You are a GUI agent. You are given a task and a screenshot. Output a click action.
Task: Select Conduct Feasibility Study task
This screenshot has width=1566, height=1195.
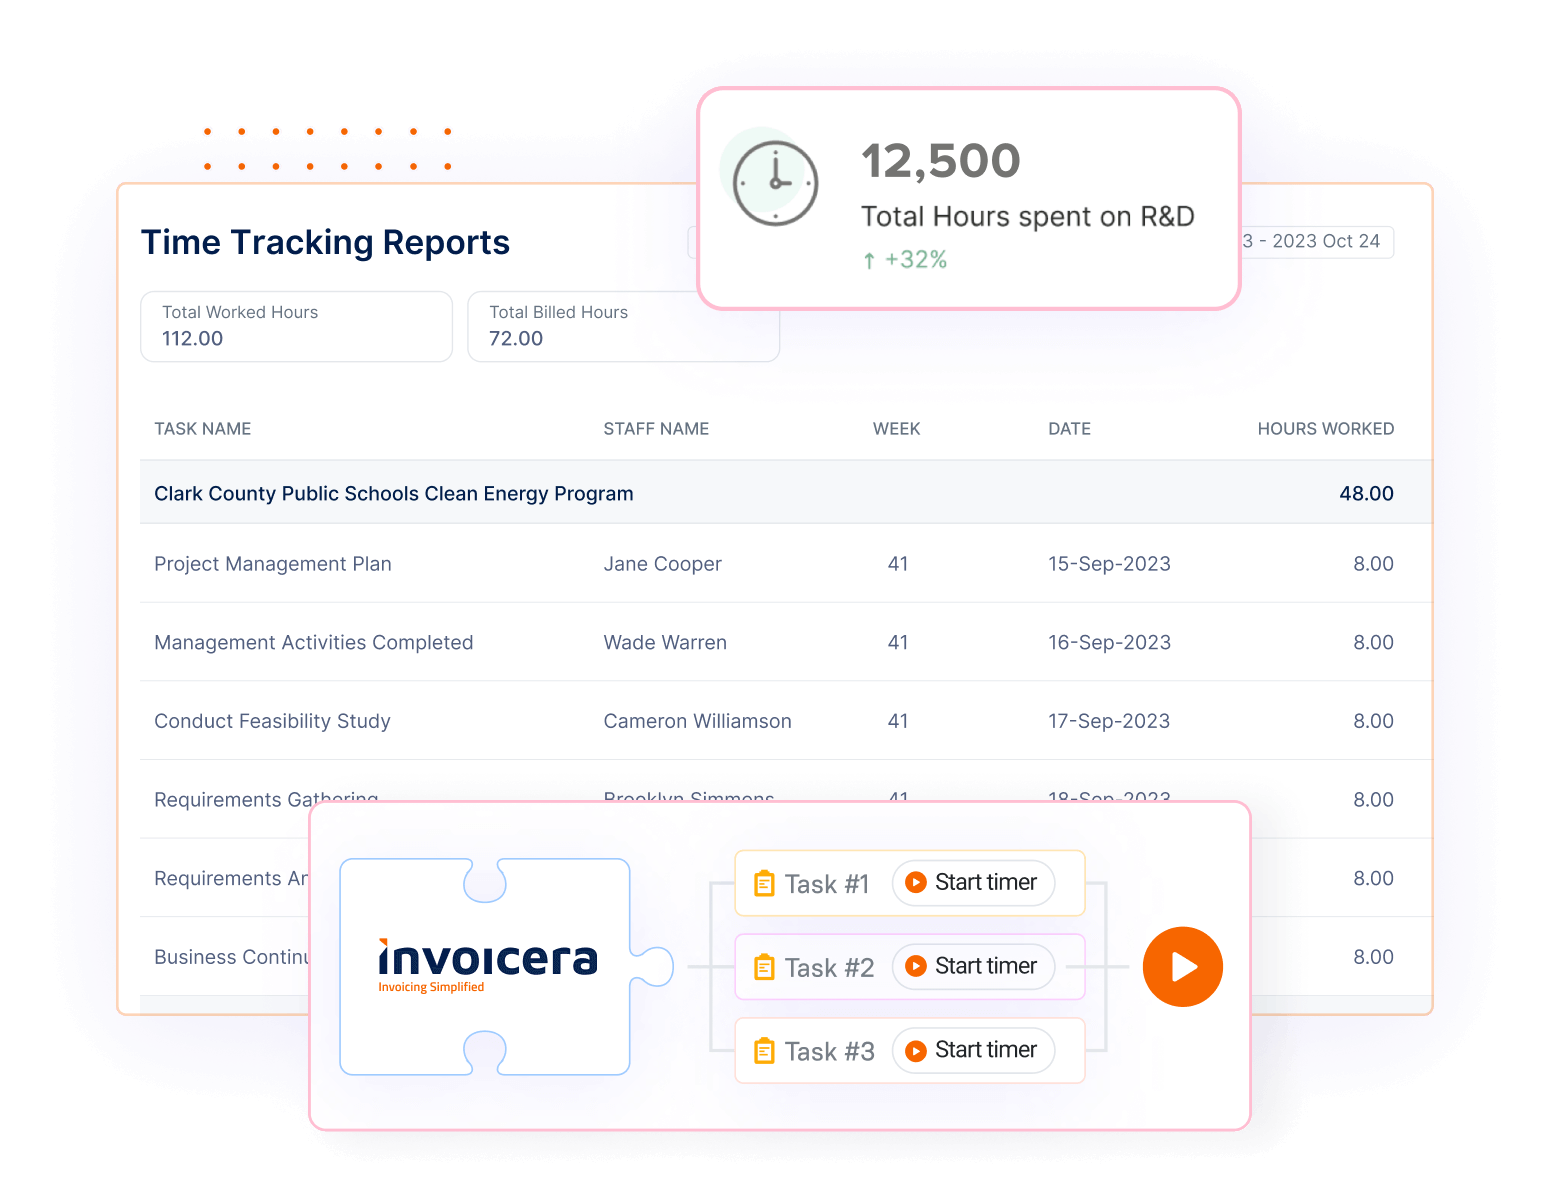point(272,721)
